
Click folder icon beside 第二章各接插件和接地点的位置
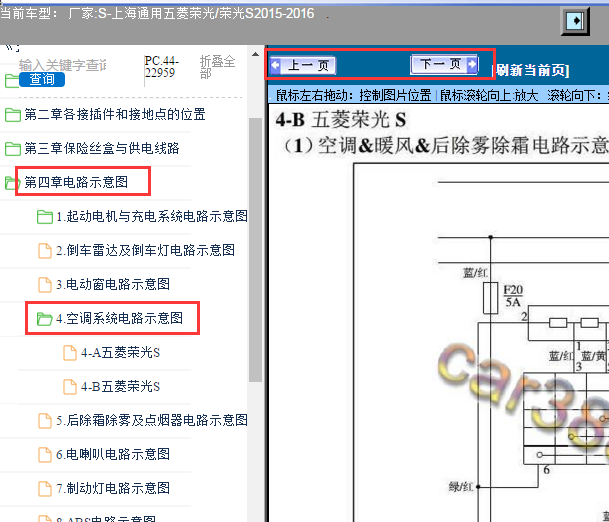pos(13,115)
